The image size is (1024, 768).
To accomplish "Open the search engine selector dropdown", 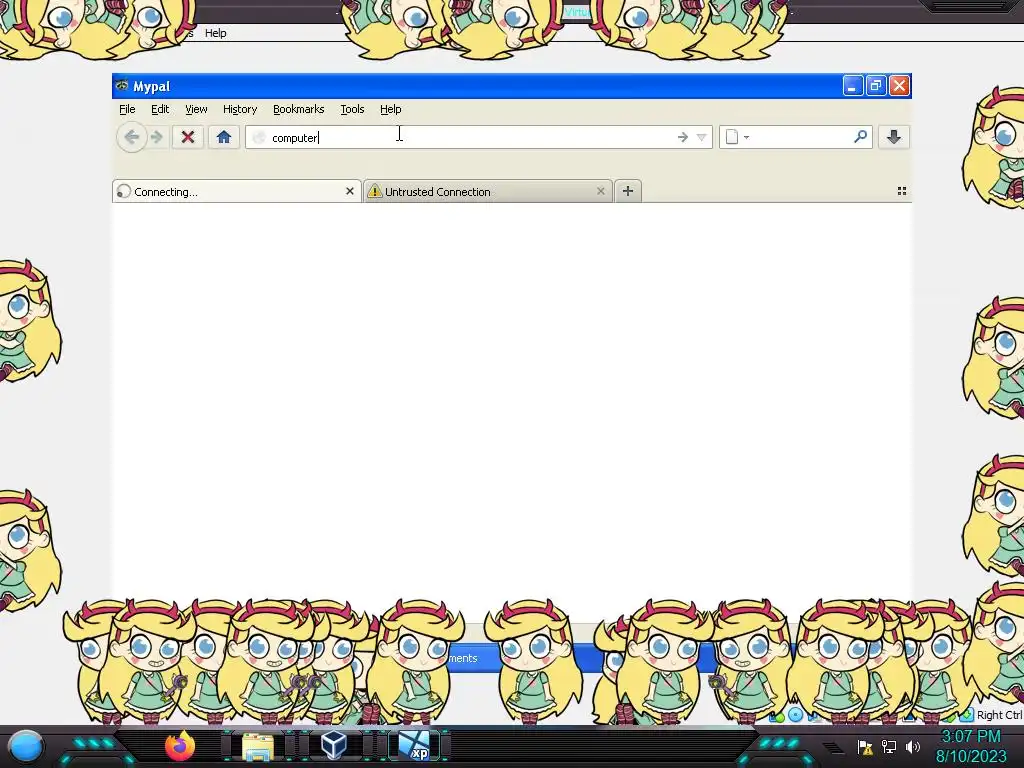I will (x=737, y=137).
